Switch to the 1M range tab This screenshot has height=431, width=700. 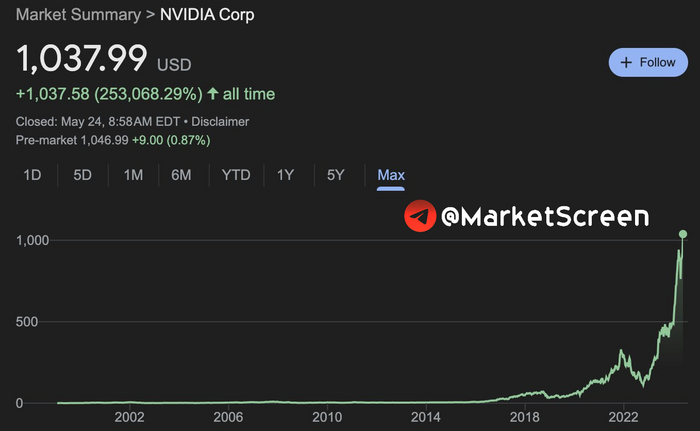coord(133,175)
